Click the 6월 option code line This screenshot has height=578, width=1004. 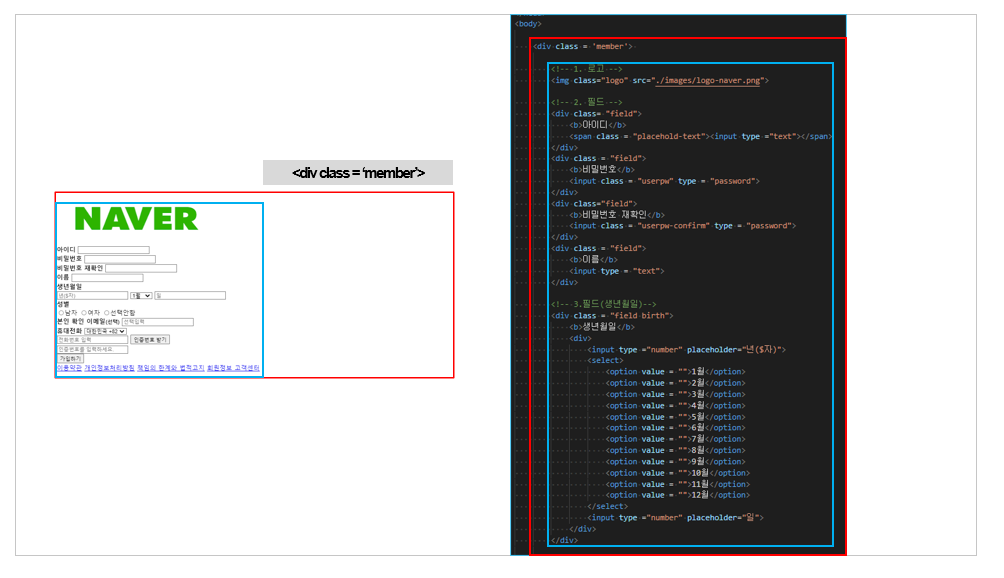point(676,428)
